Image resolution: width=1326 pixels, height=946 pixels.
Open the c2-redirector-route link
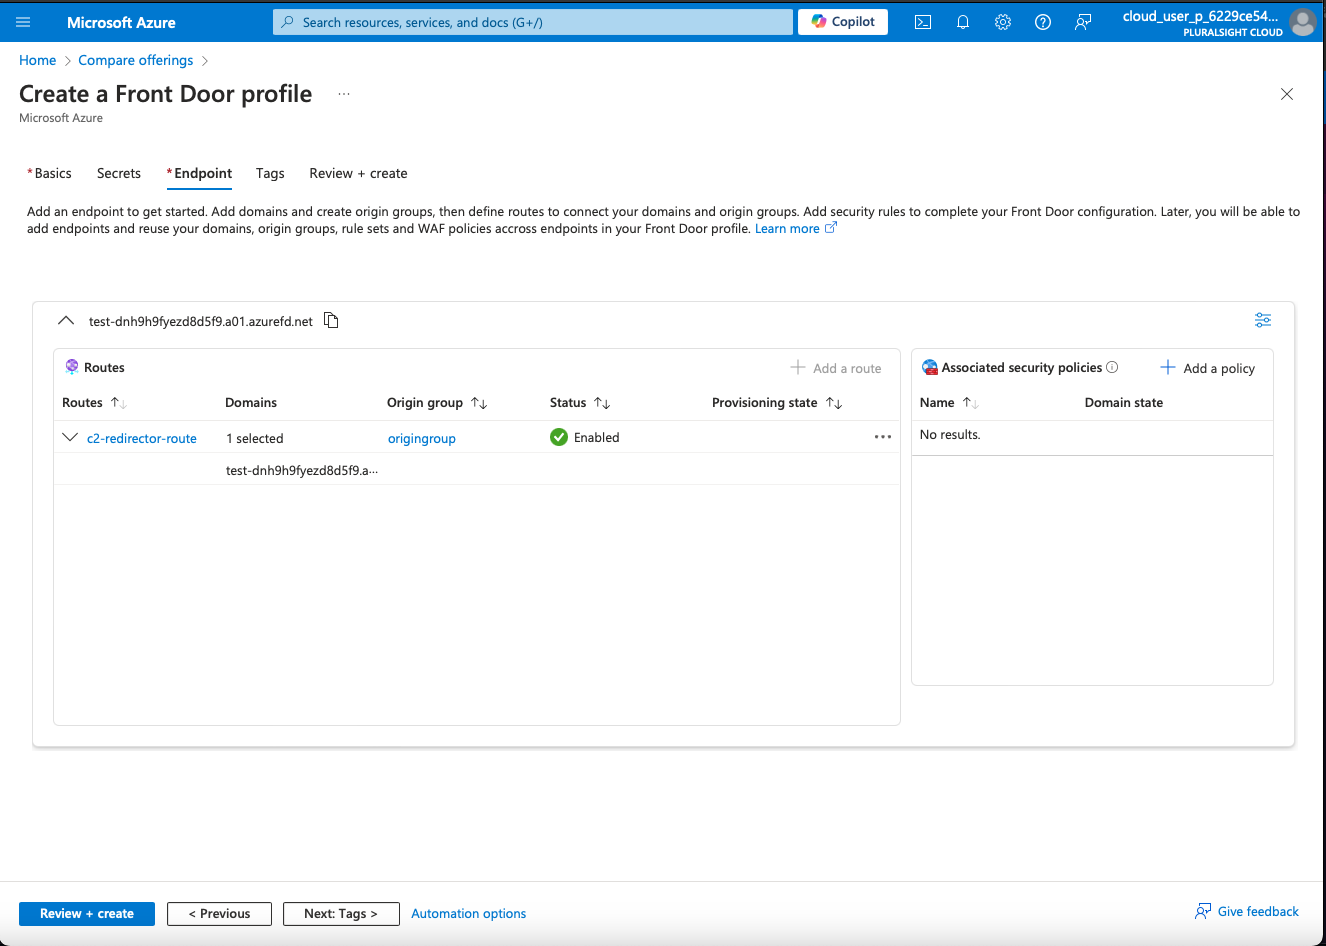coord(142,438)
